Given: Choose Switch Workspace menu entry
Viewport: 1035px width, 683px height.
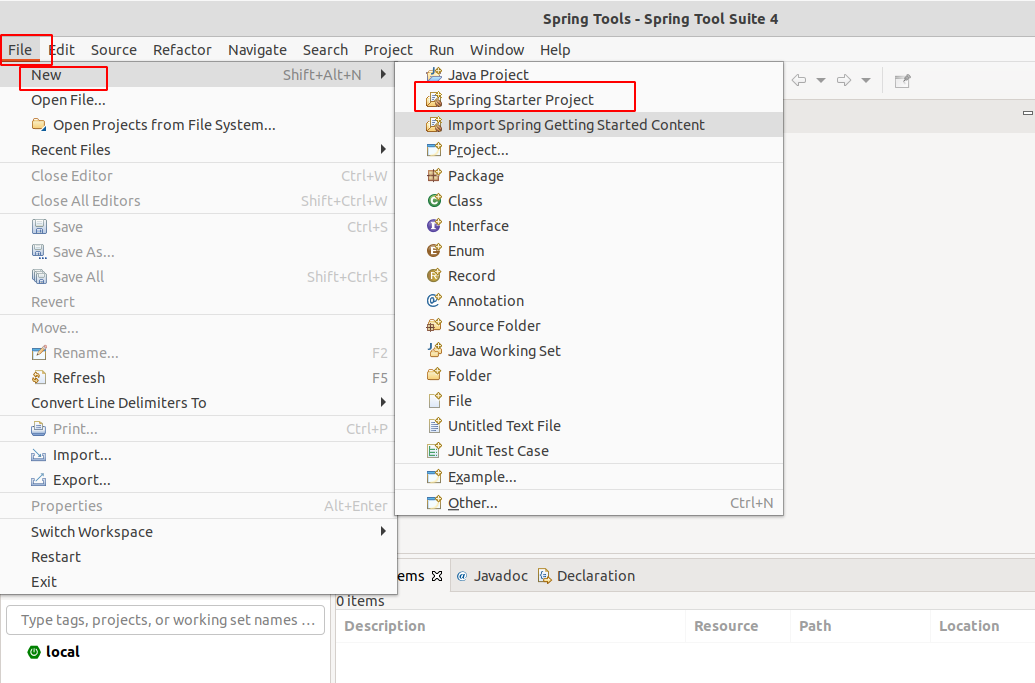Looking at the screenshot, I should pyautogui.click(x=199, y=532).
